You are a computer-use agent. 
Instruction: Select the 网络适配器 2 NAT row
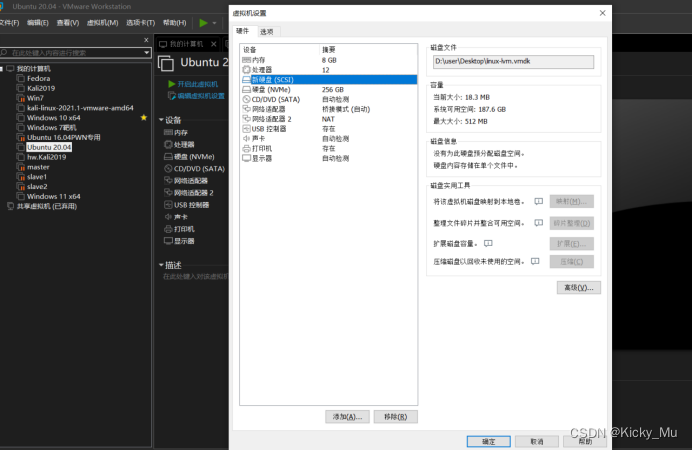click(x=328, y=119)
